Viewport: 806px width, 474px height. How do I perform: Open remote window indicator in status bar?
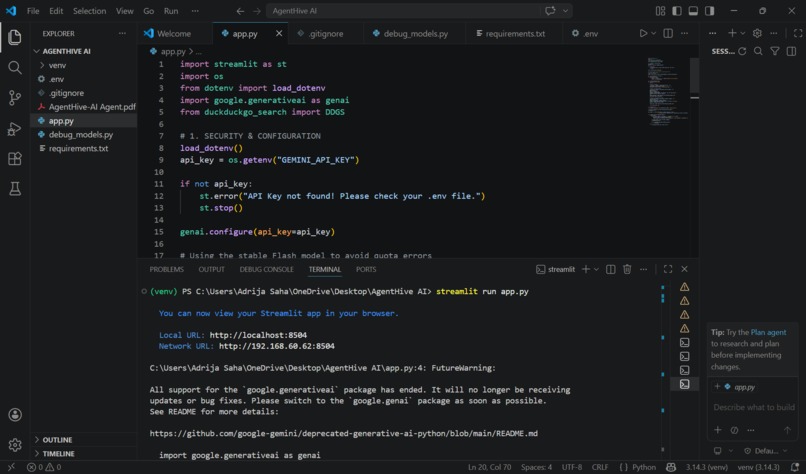(x=11, y=467)
